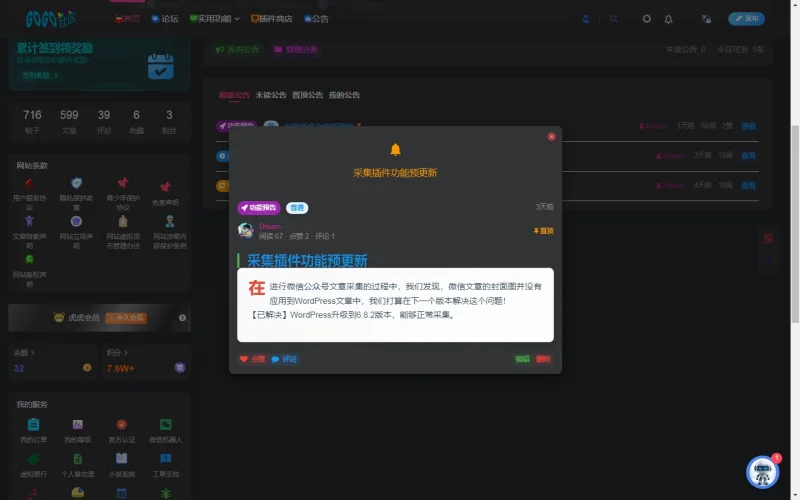Viewport: 800px width, 500px height.
Task: Open 微信机器人 service icon
Action: point(166,425)
